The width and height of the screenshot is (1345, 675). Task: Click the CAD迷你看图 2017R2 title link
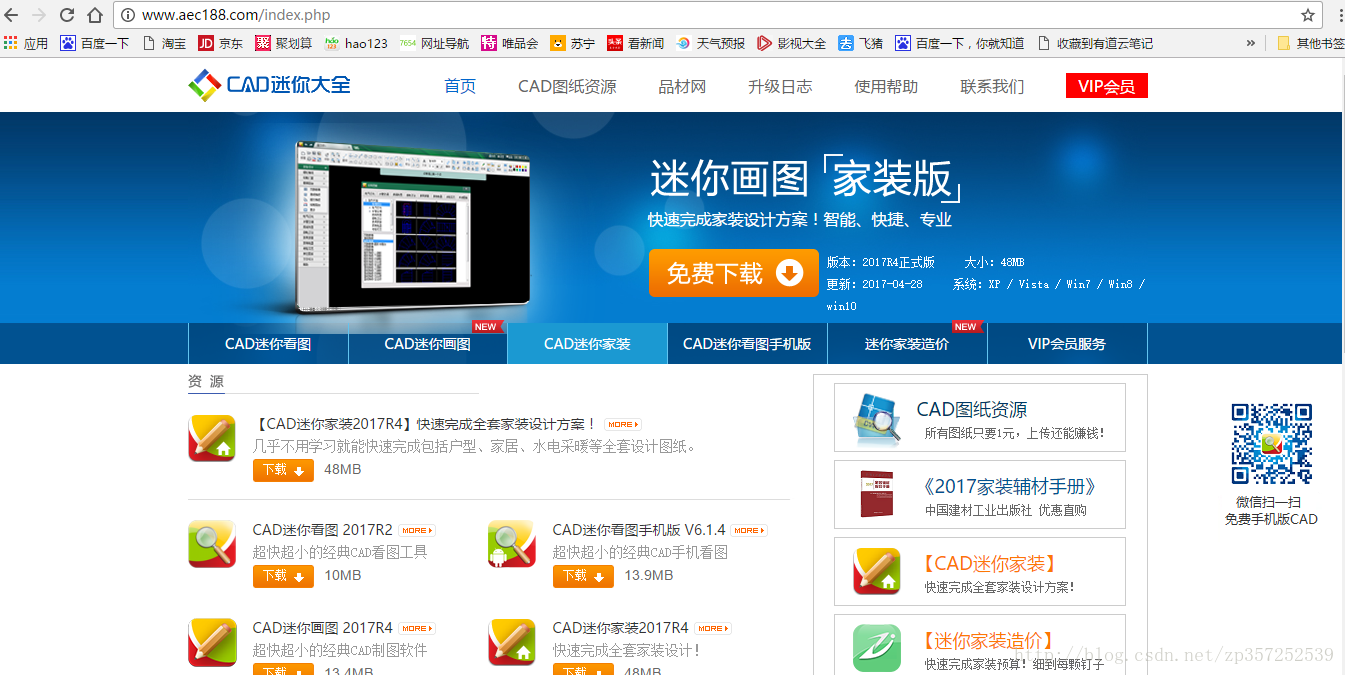[323, 530]
